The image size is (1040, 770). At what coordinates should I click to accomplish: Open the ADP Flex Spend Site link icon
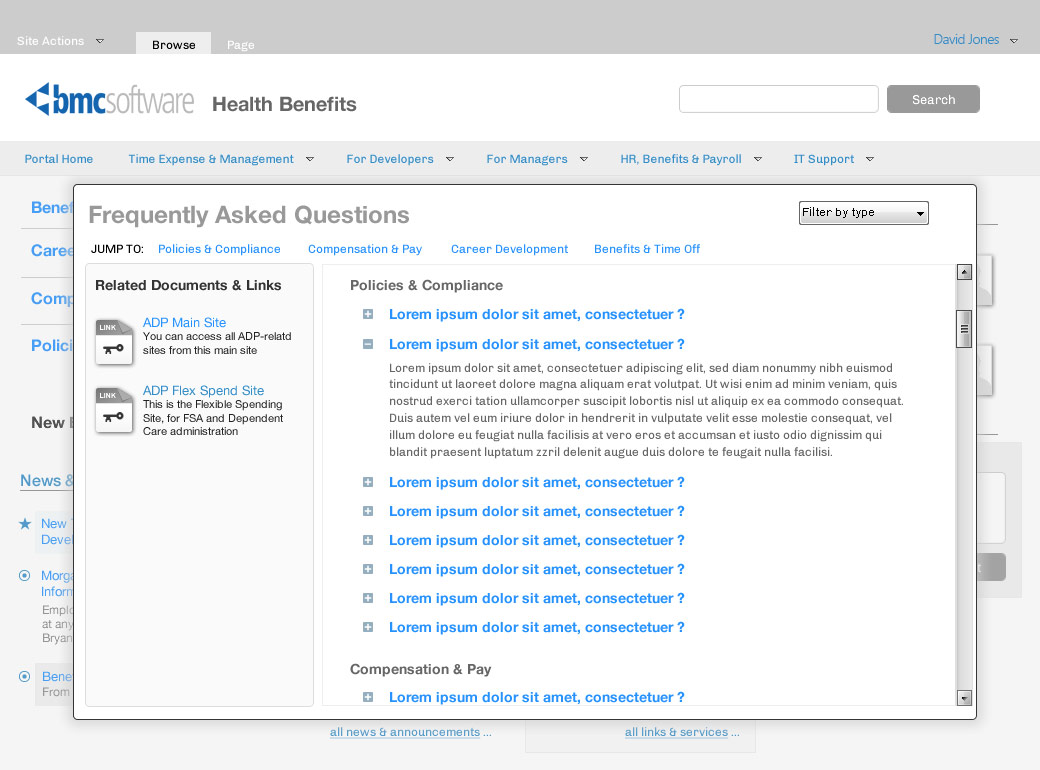click(x=114, y=409)
